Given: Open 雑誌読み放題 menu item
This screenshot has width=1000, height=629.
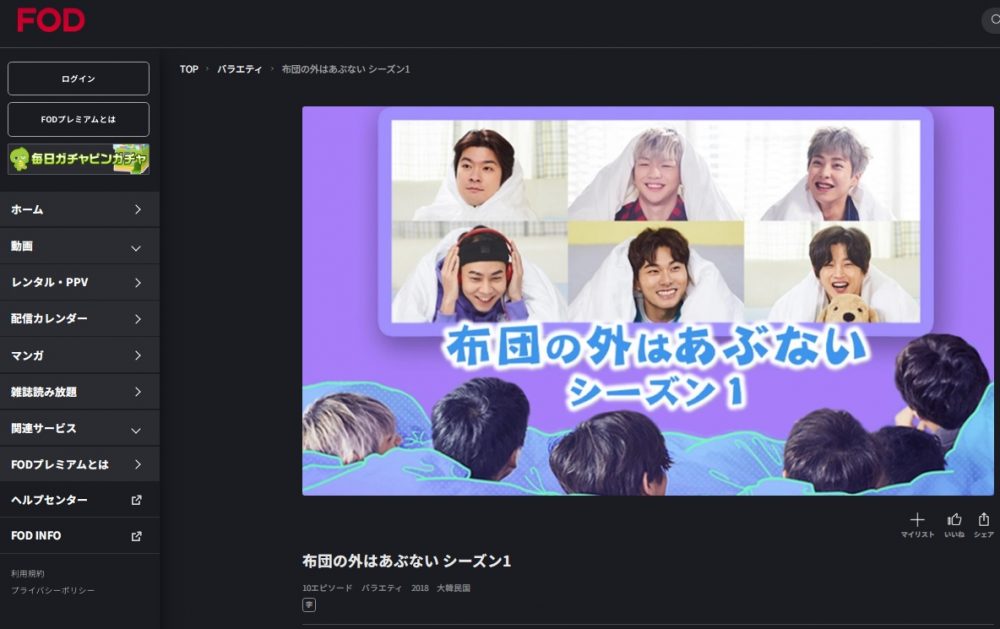Looking at the screenshot, I should [79, 392].
